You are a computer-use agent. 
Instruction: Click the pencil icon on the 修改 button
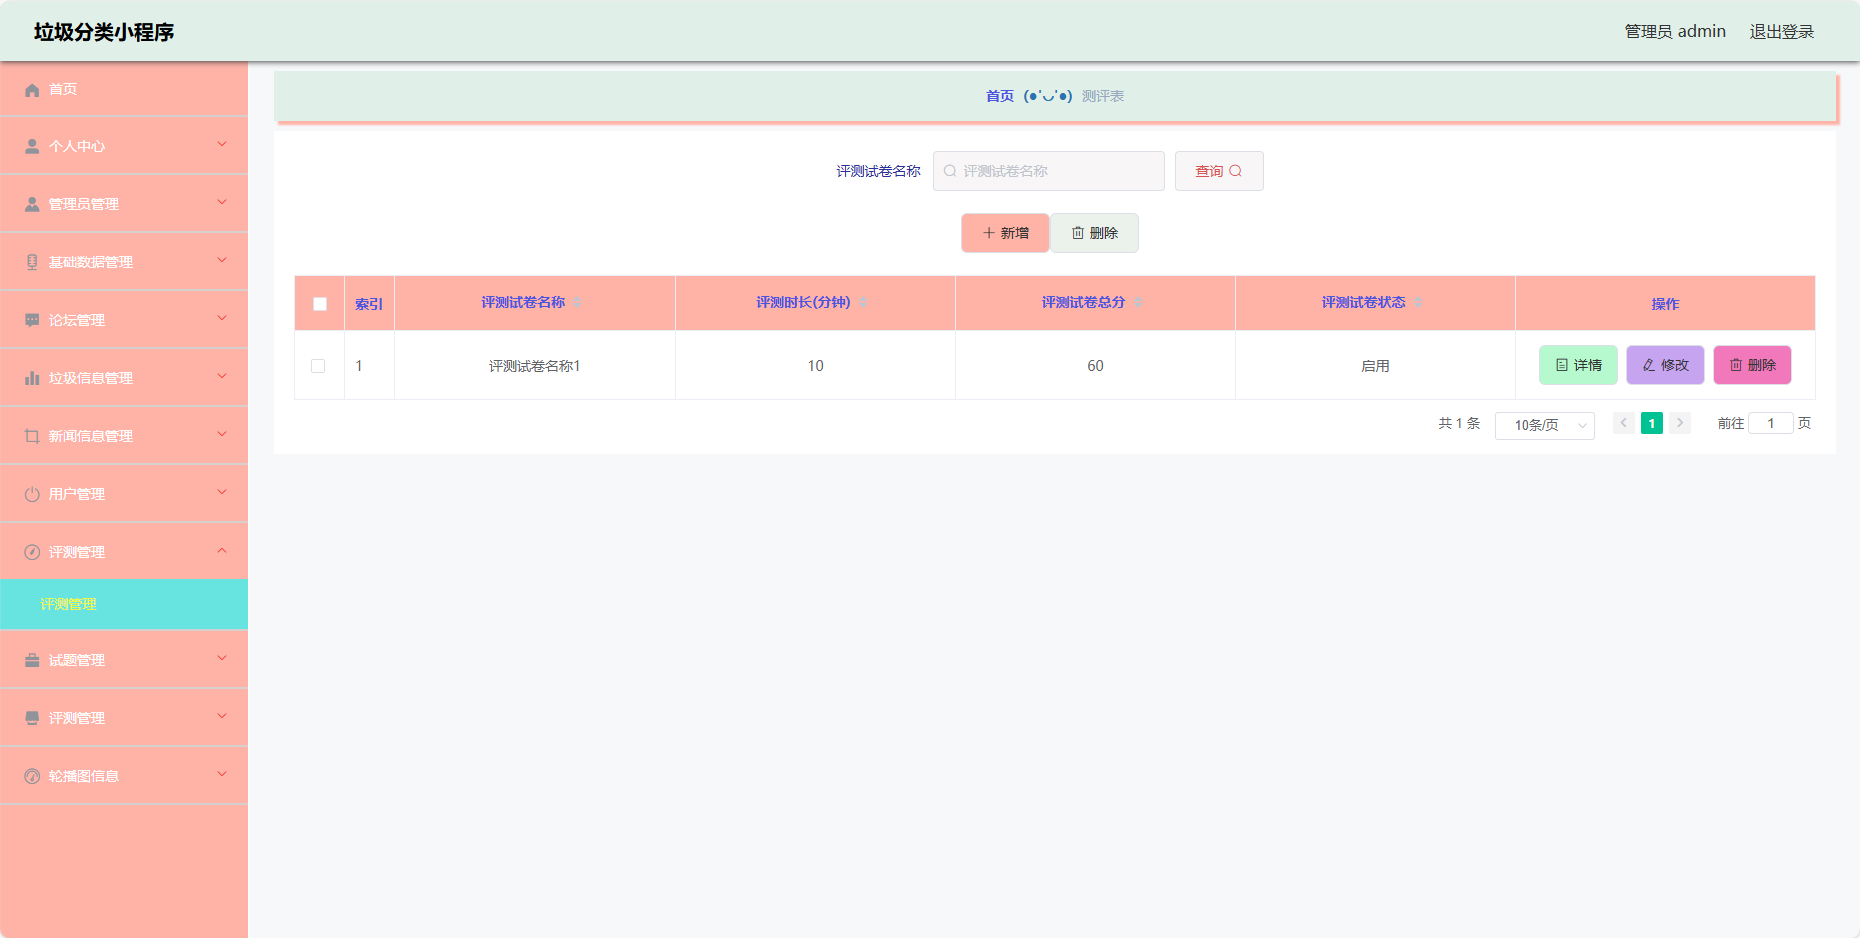(x=1649, y=365)
